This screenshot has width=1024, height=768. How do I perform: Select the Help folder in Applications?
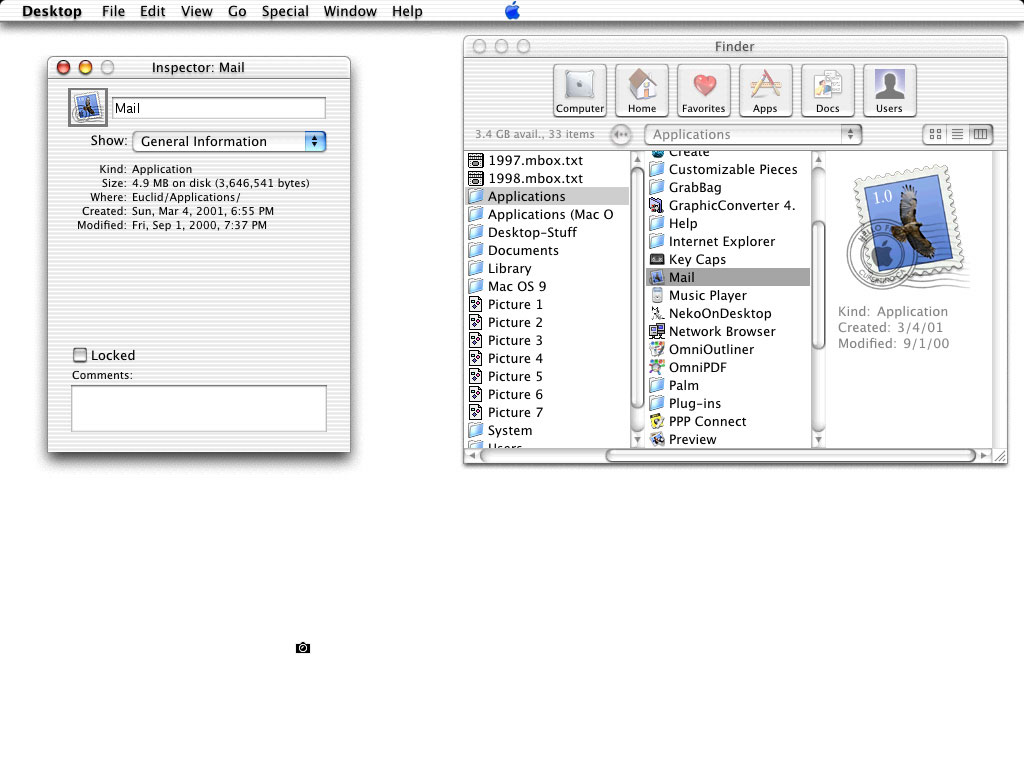(728, 224)
